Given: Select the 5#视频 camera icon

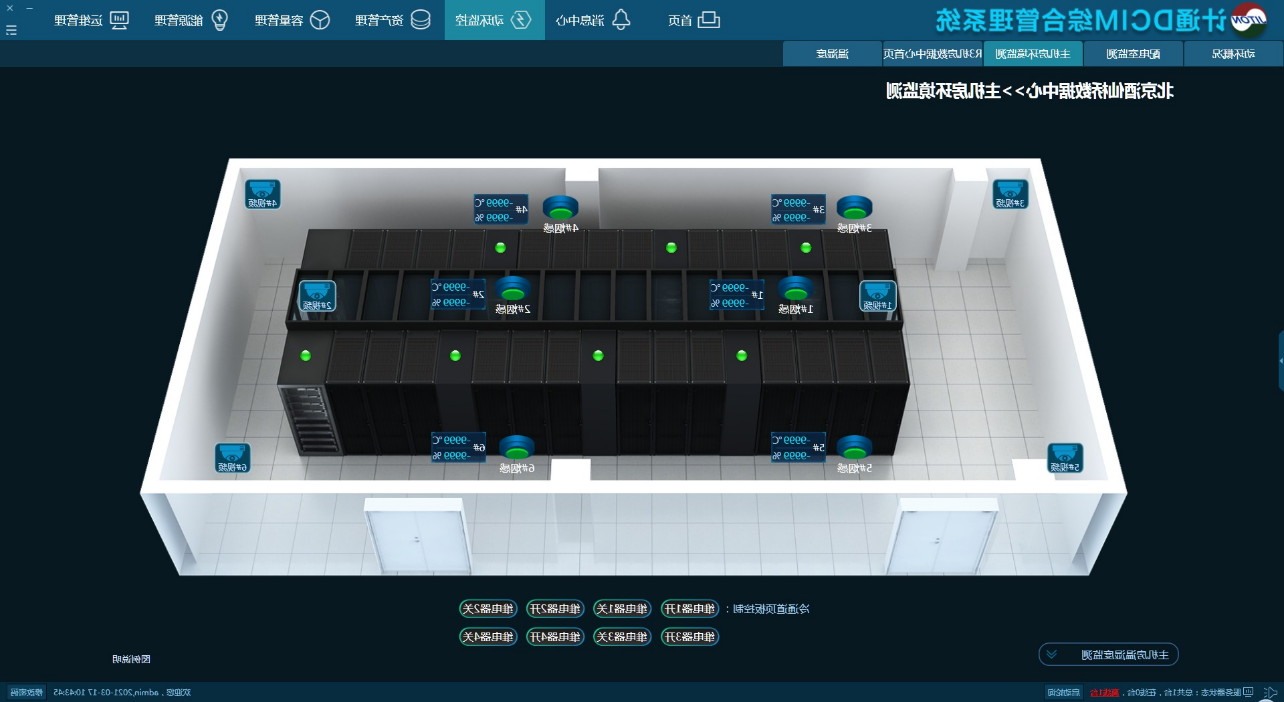Looking at the screenshot, I should pyautogui.click(x=1064, y=457).
